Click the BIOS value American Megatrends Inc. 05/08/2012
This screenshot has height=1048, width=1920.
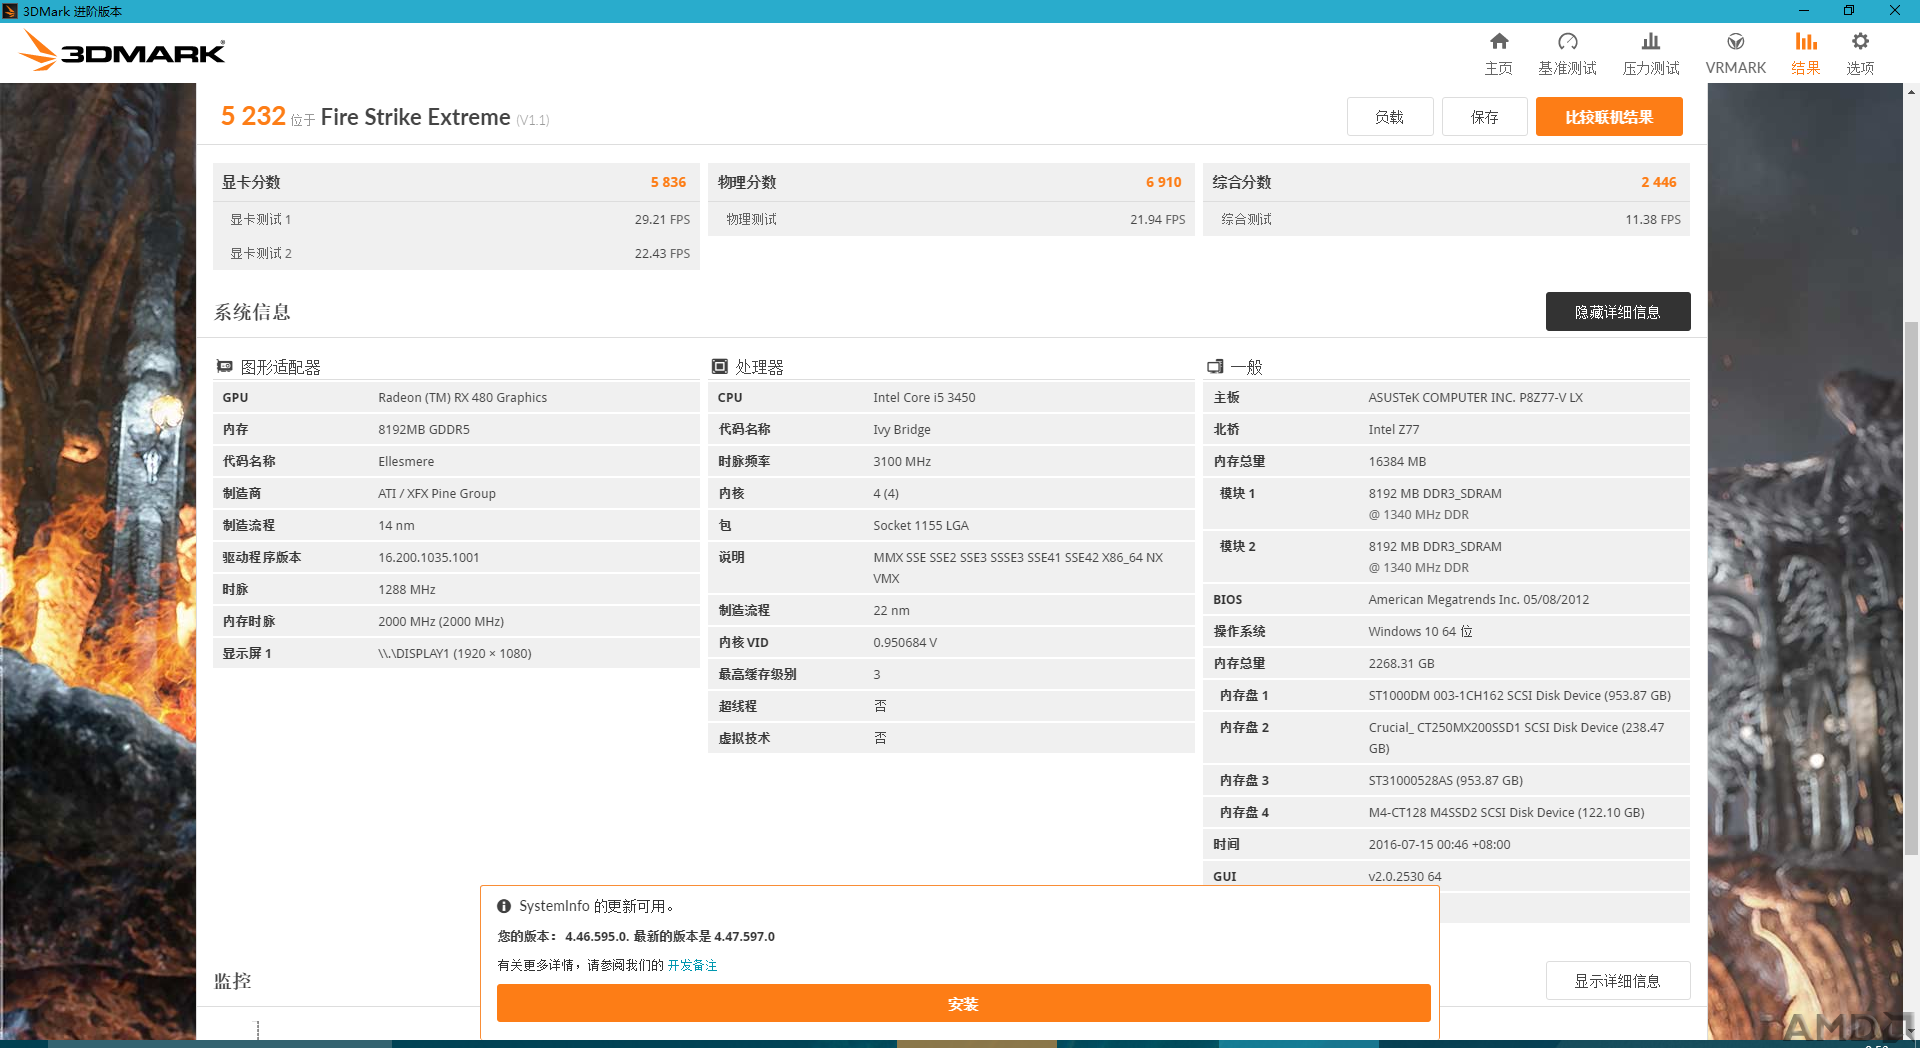pos(1479,599)
